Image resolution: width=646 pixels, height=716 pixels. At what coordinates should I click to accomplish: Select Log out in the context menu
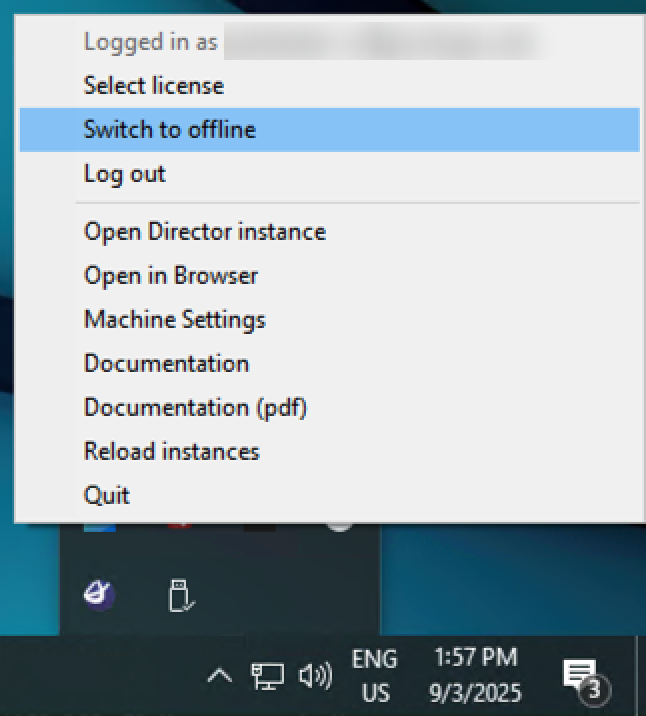125,174
